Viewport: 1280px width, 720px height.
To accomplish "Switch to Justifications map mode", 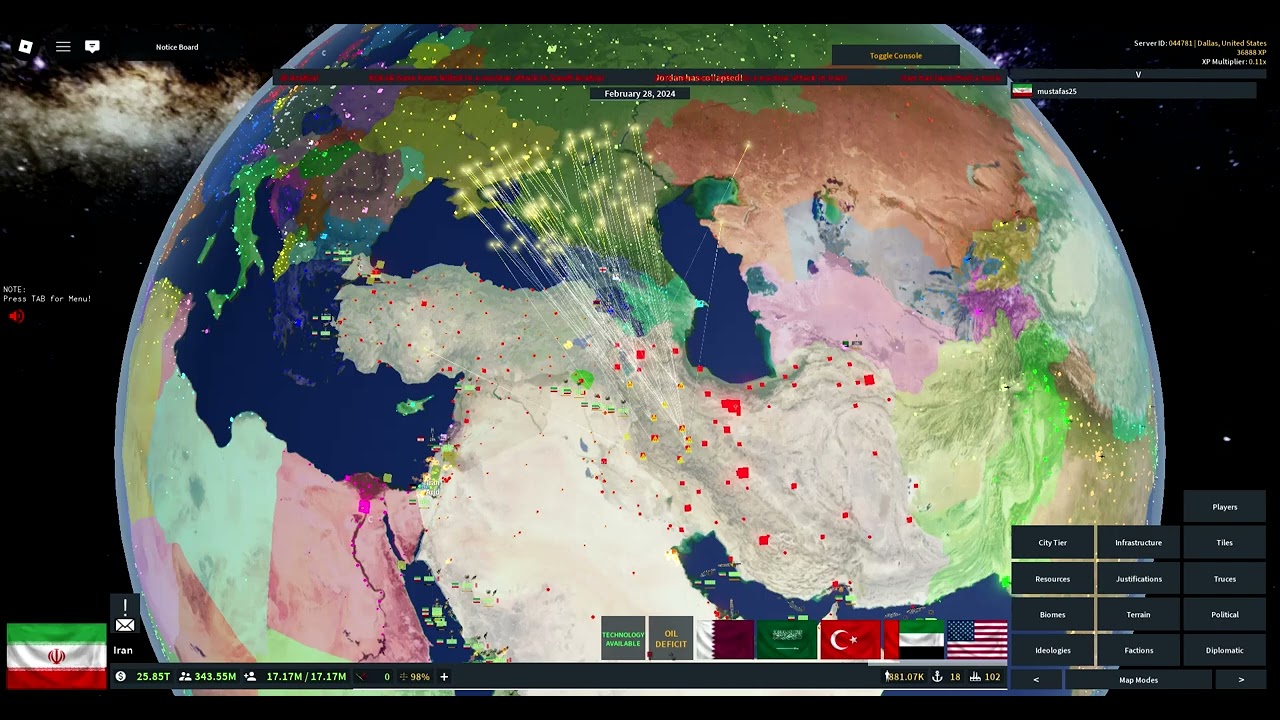I will [1139, 579].
